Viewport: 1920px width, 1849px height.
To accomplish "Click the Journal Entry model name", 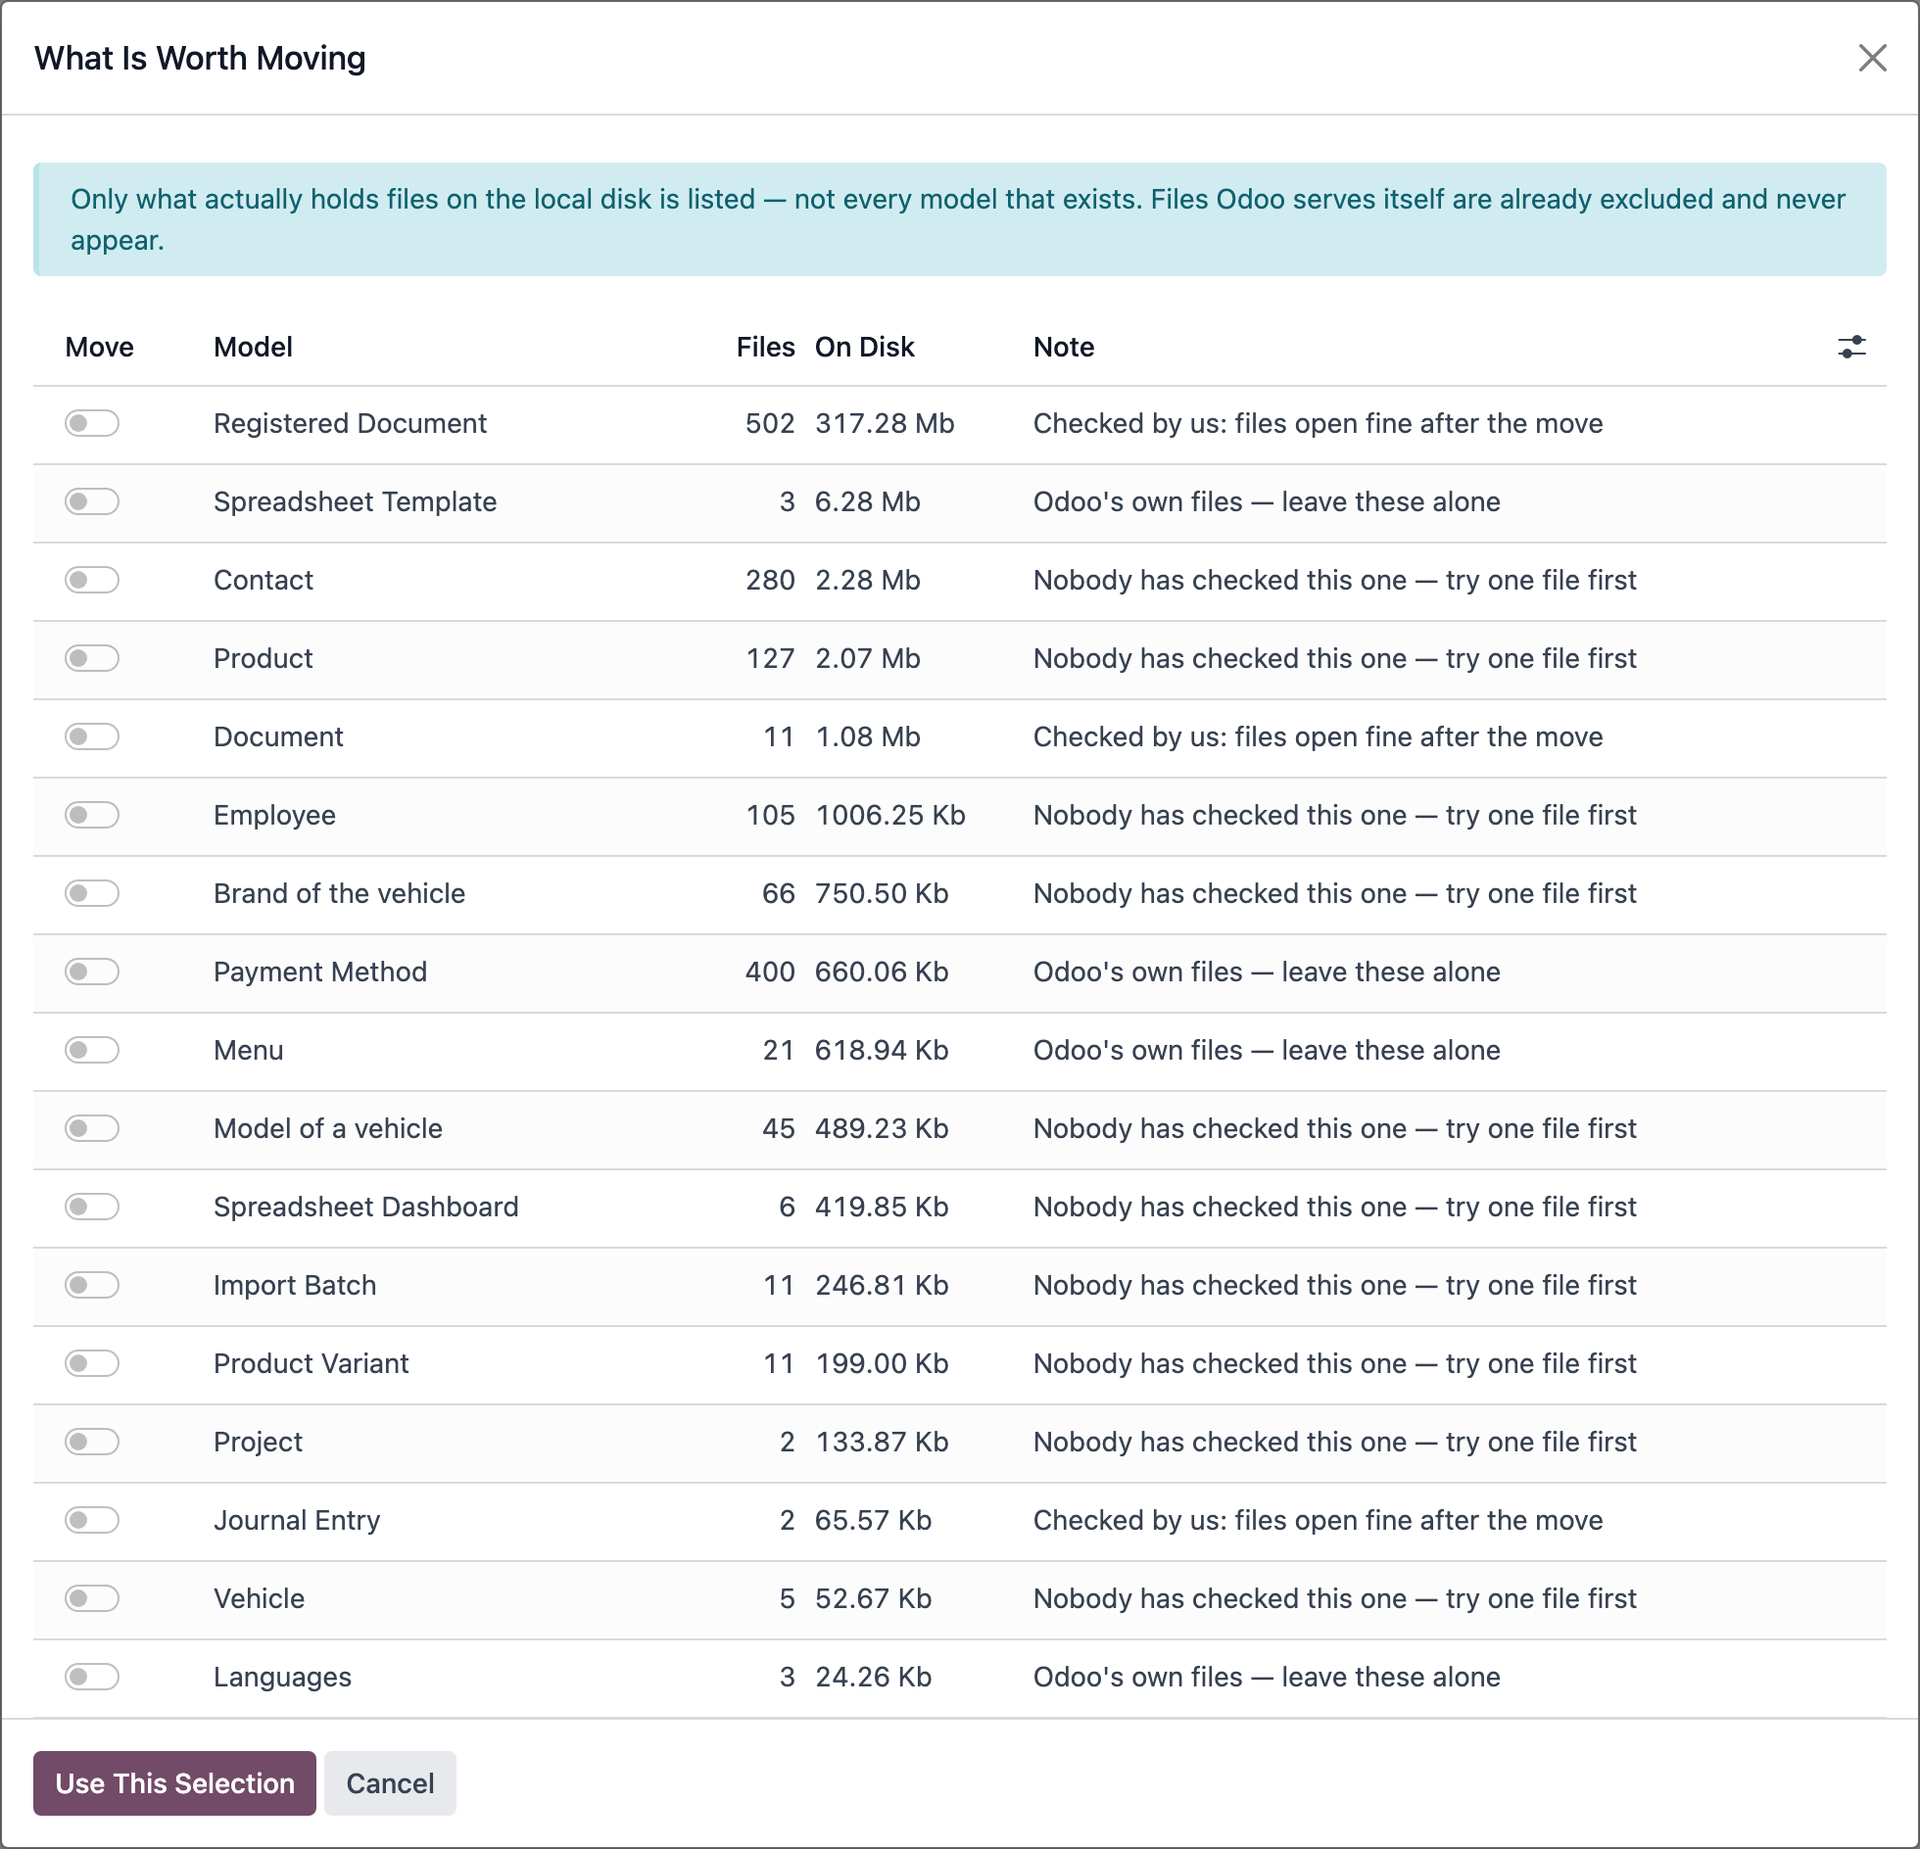I will 297,1520.
